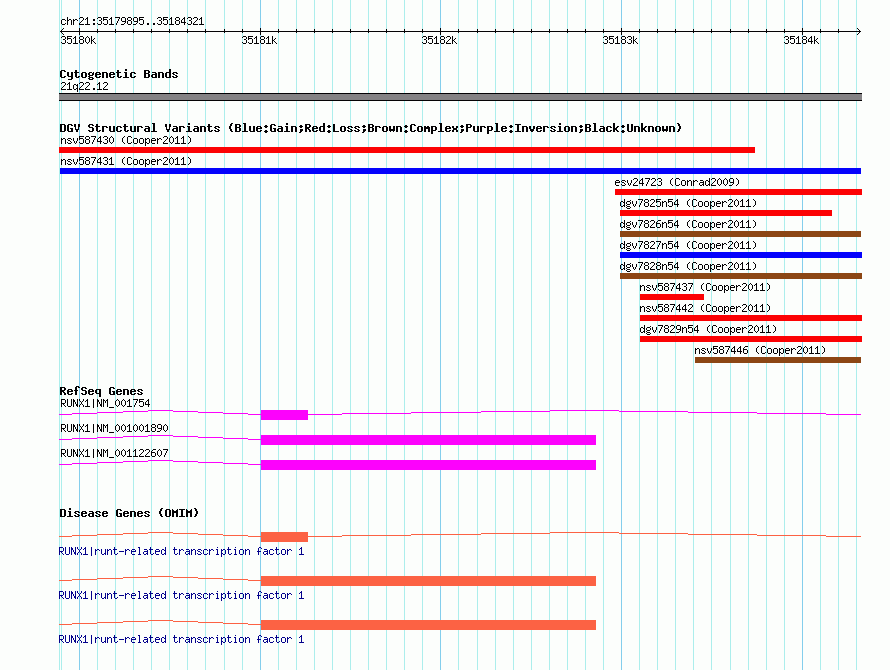Open the third RUNX1 runt-related transcription factor link
The image size is (890, 670).
pos(182,639)
